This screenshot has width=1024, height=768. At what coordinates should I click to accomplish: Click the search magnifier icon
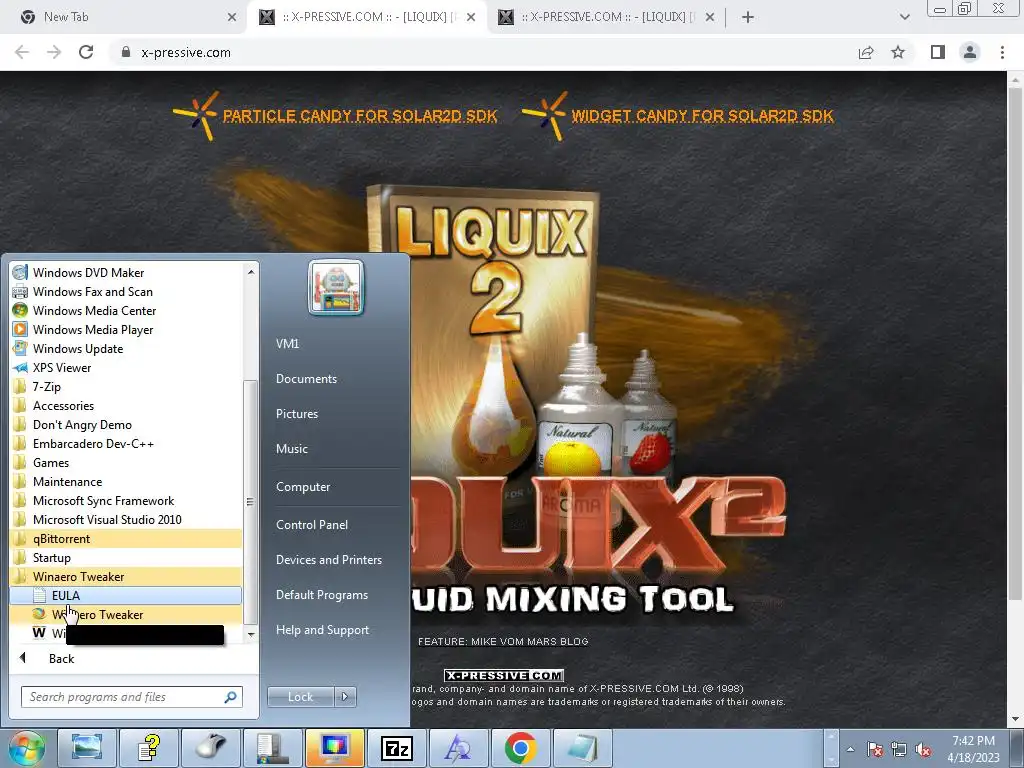231,697
